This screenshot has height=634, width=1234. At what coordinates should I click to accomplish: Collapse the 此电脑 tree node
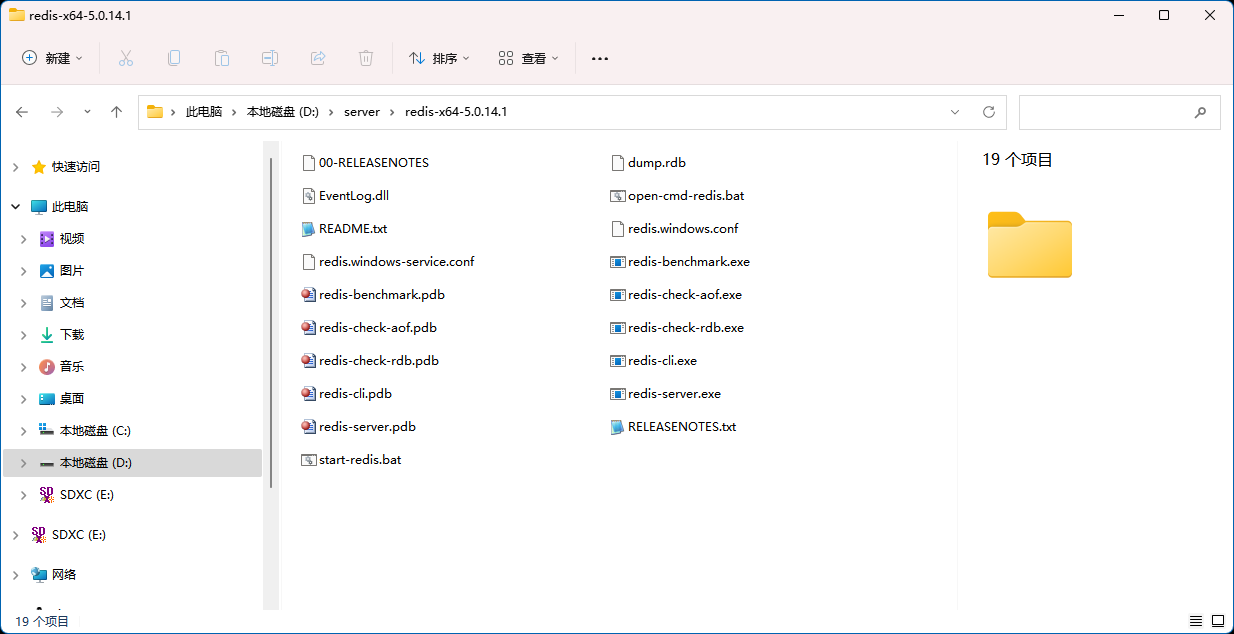pos(15,207)
